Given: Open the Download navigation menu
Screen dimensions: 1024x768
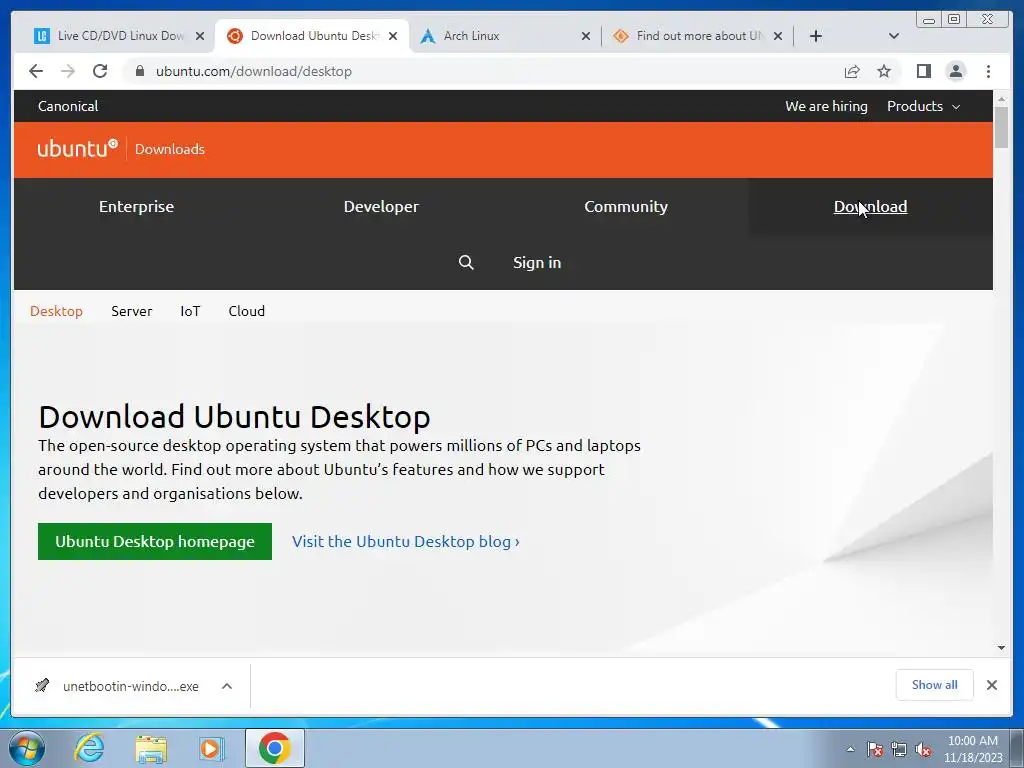Looking at the screenshot, I should tap(870, 206).
